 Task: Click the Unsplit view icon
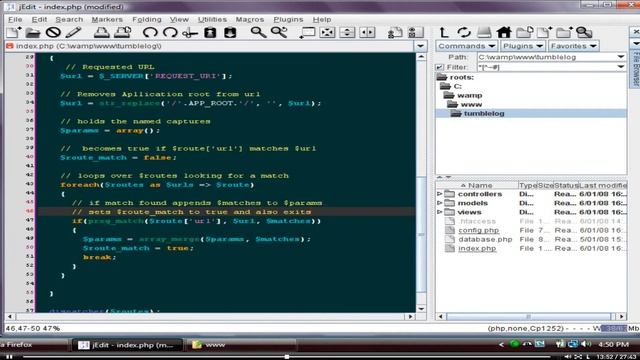coord(327,32)
